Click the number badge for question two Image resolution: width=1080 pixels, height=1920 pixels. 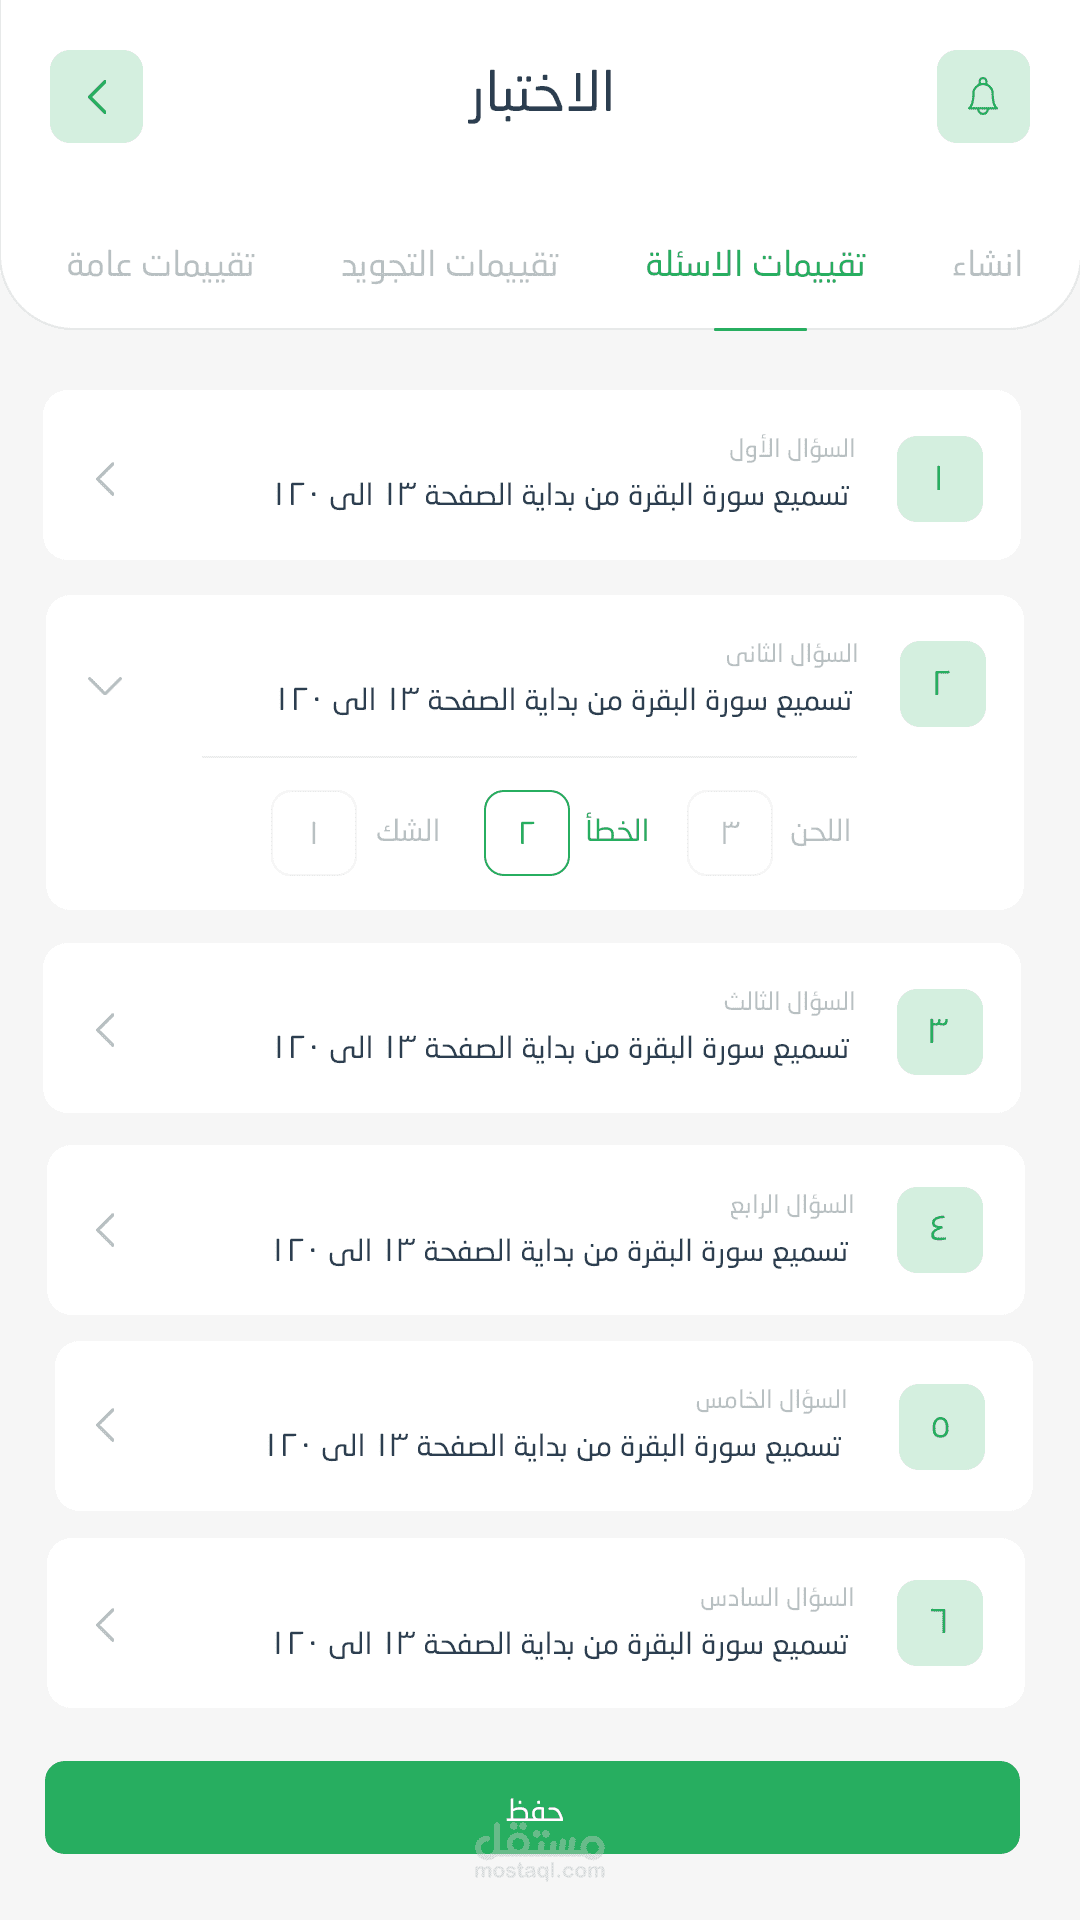coord(942,684)
